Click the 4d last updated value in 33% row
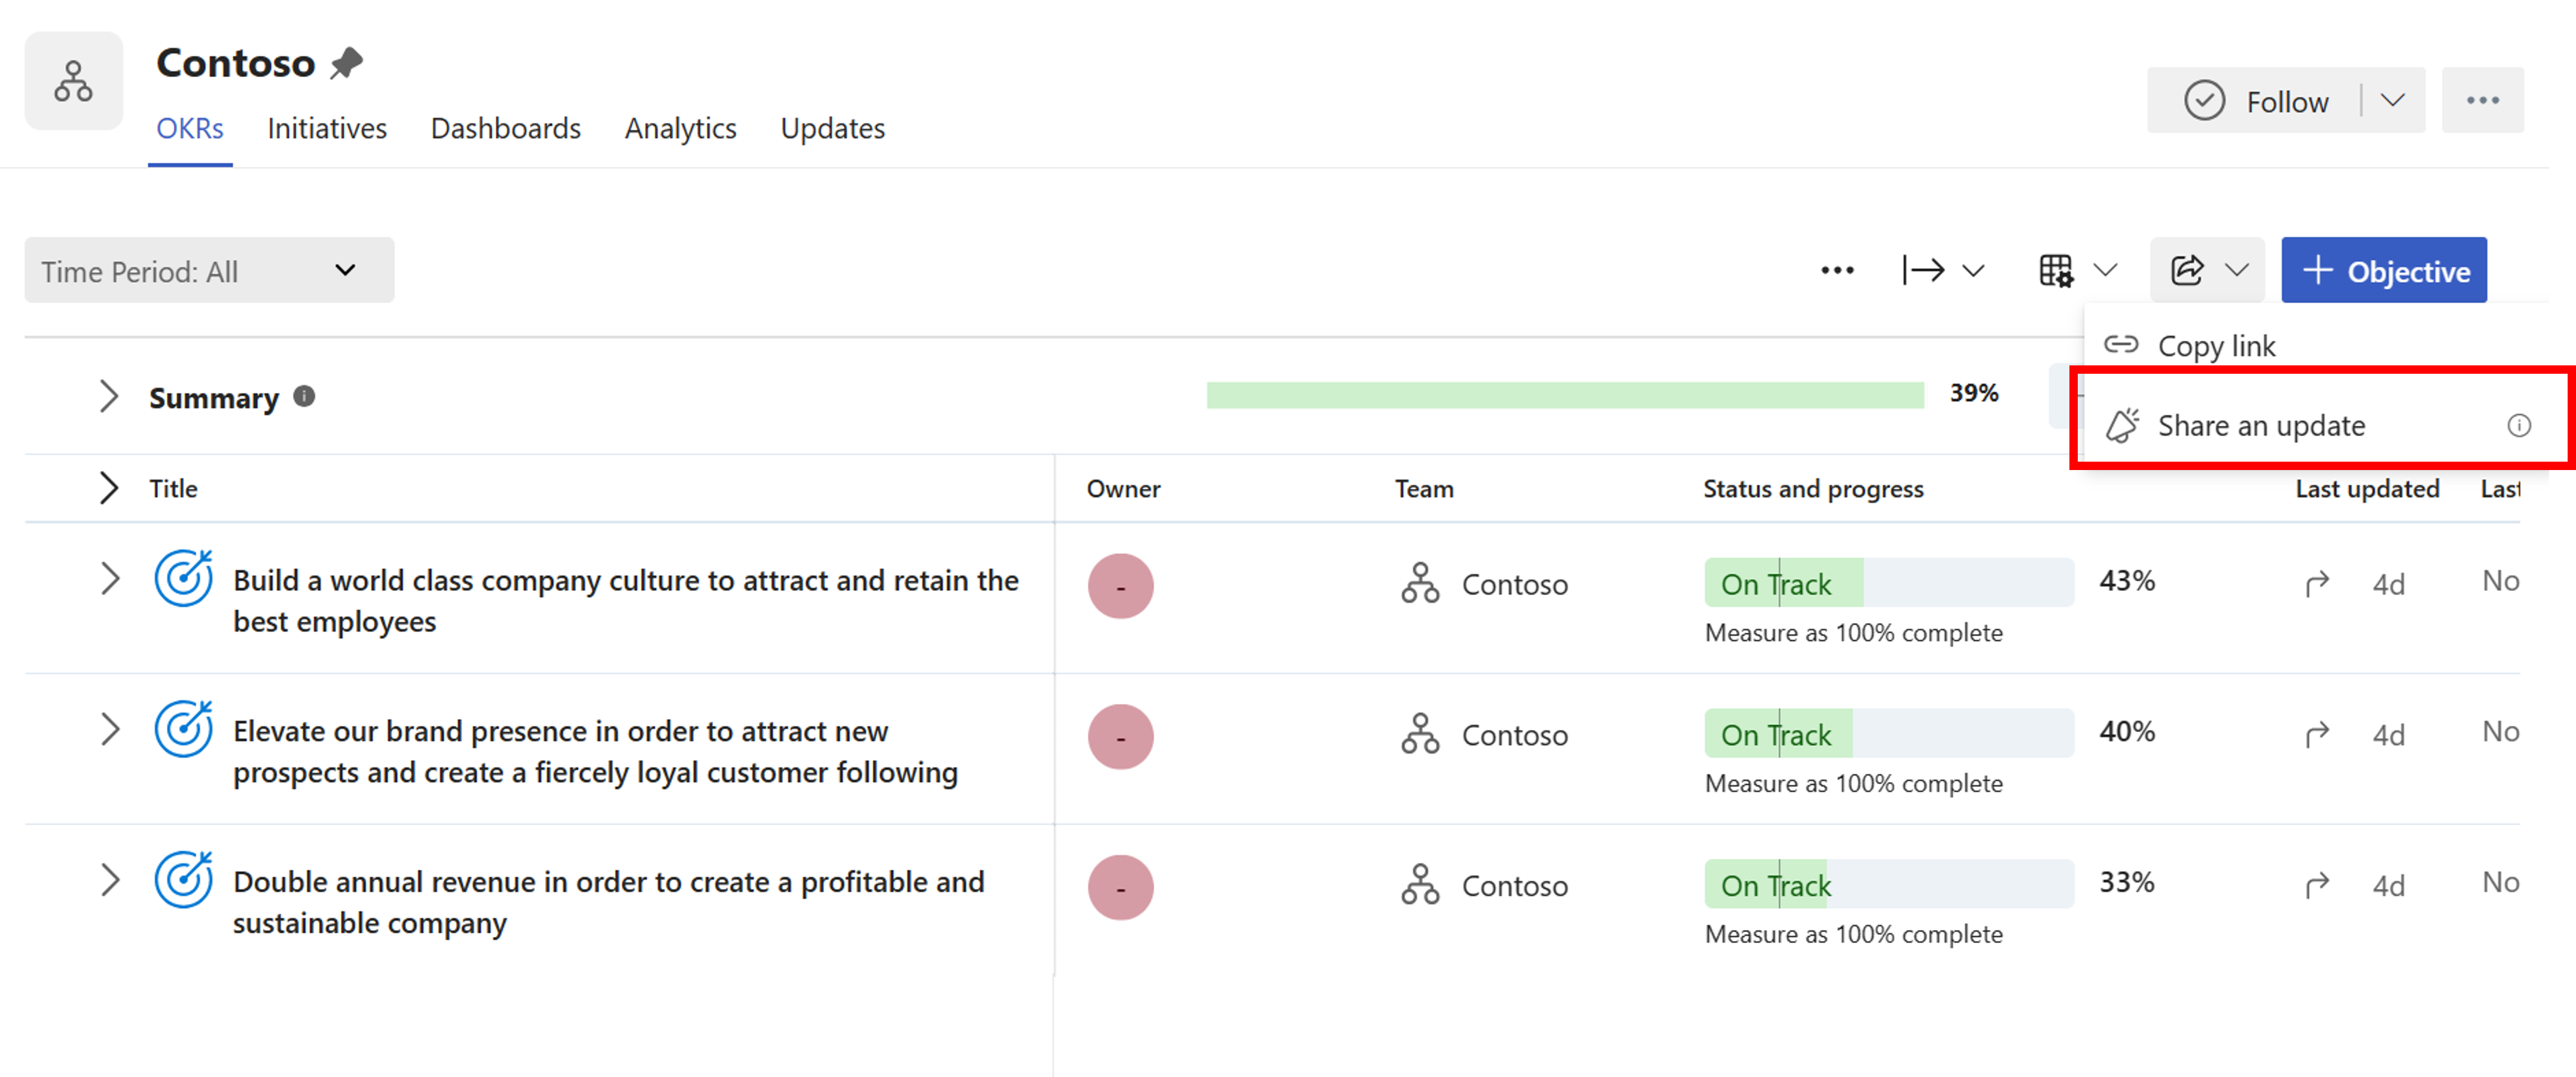The image size is (2576, 1077). pos(2388,886)
